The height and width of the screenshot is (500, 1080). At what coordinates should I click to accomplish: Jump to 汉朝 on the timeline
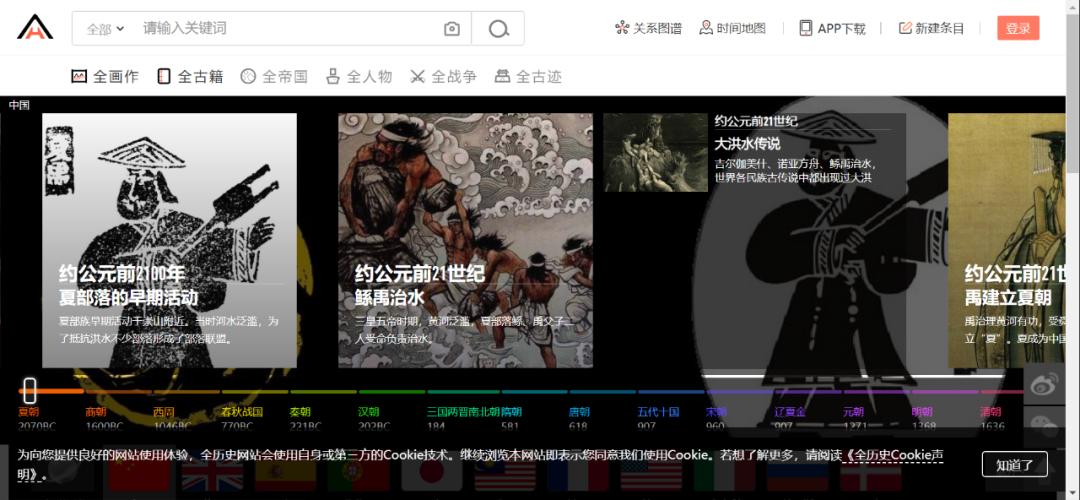pyautogui.click(x=368, y=412)
